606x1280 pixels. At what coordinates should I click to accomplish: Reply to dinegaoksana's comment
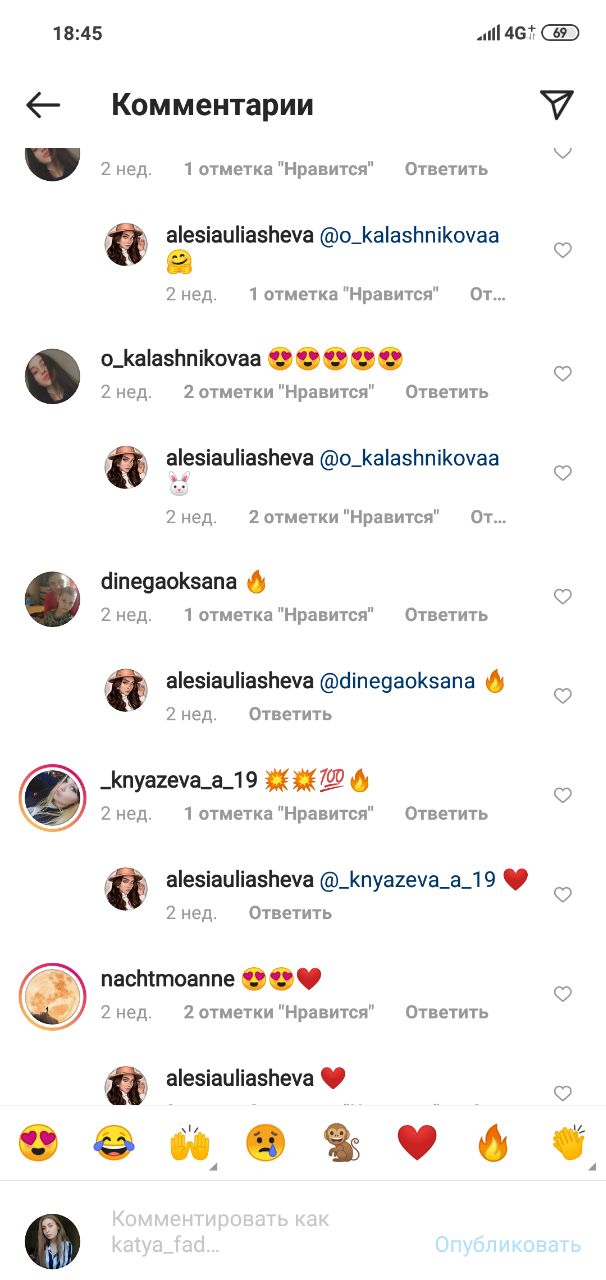(446, 615)
